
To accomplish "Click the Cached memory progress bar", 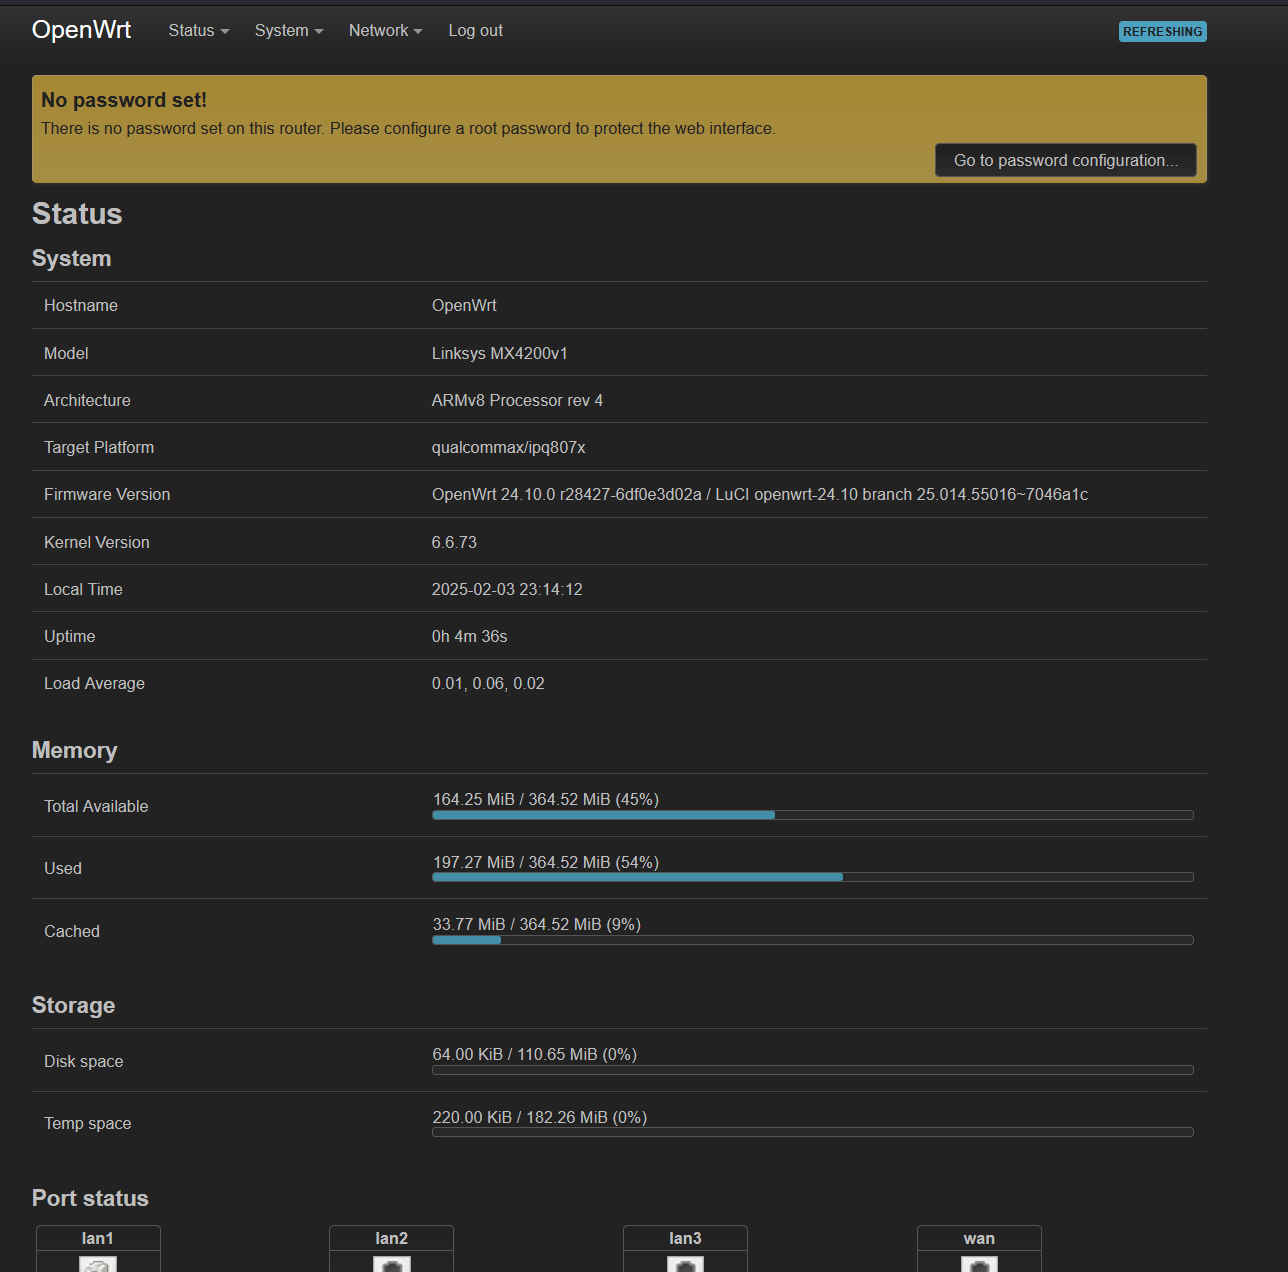I will point(812,940).
